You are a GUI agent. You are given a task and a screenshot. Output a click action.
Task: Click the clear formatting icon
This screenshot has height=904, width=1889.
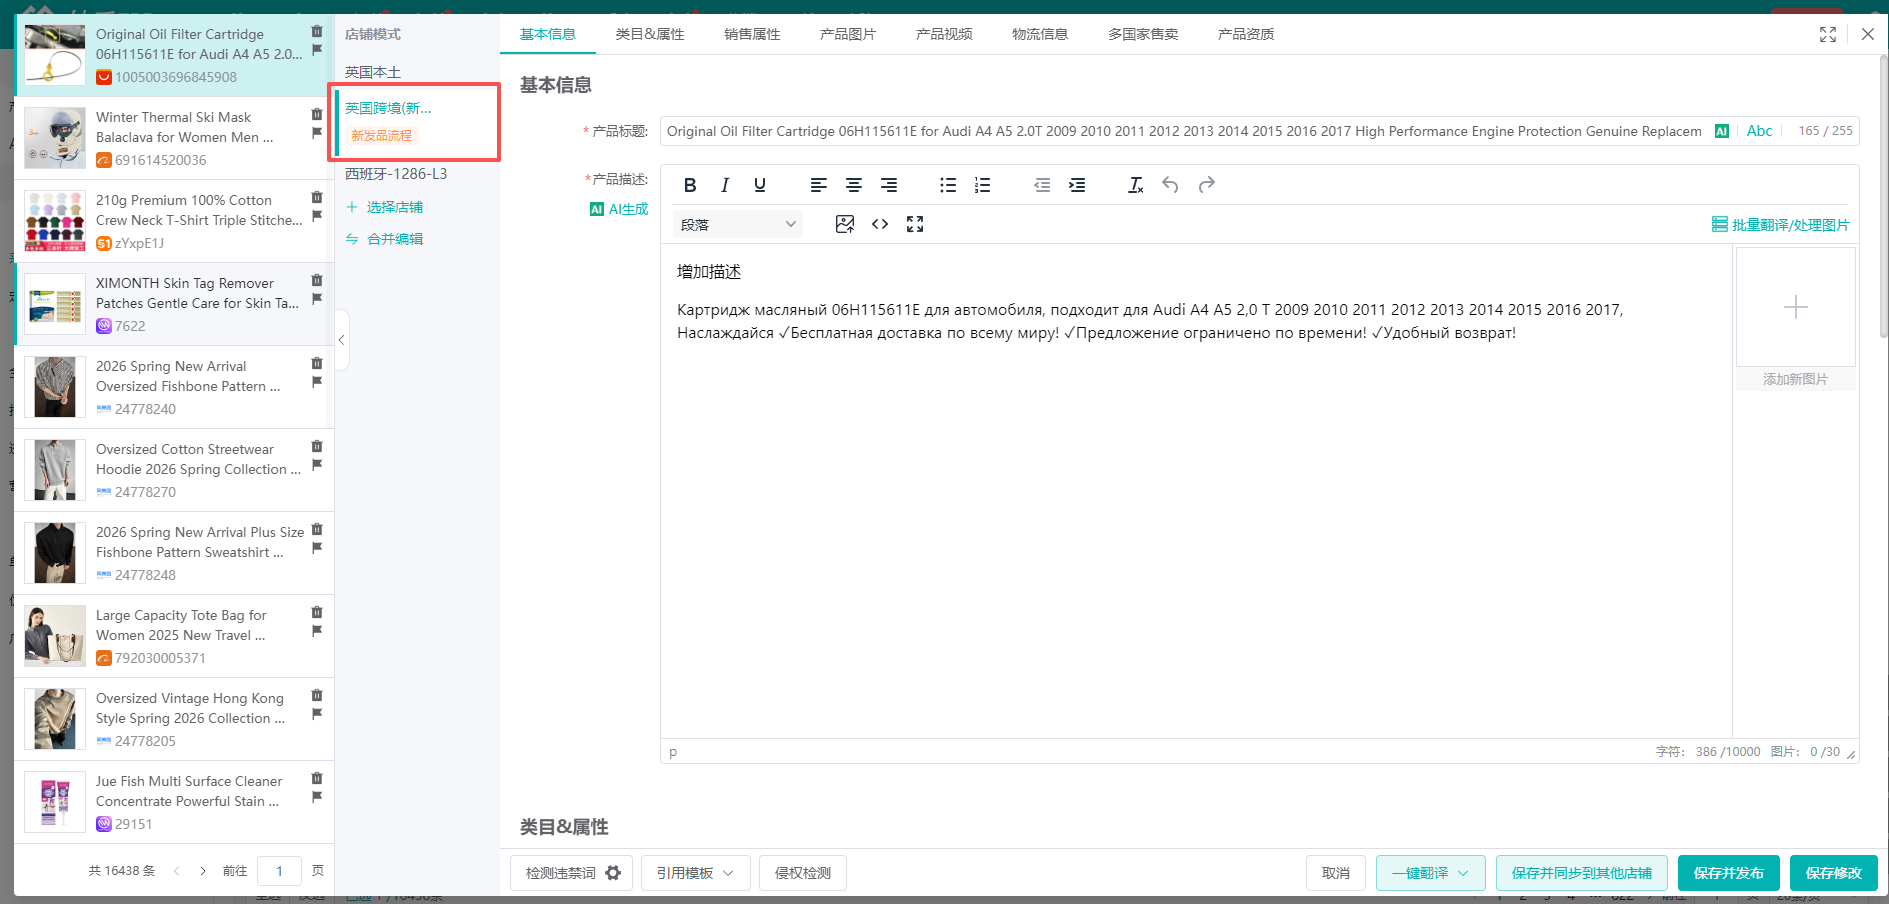click(x=1135, y=185)
